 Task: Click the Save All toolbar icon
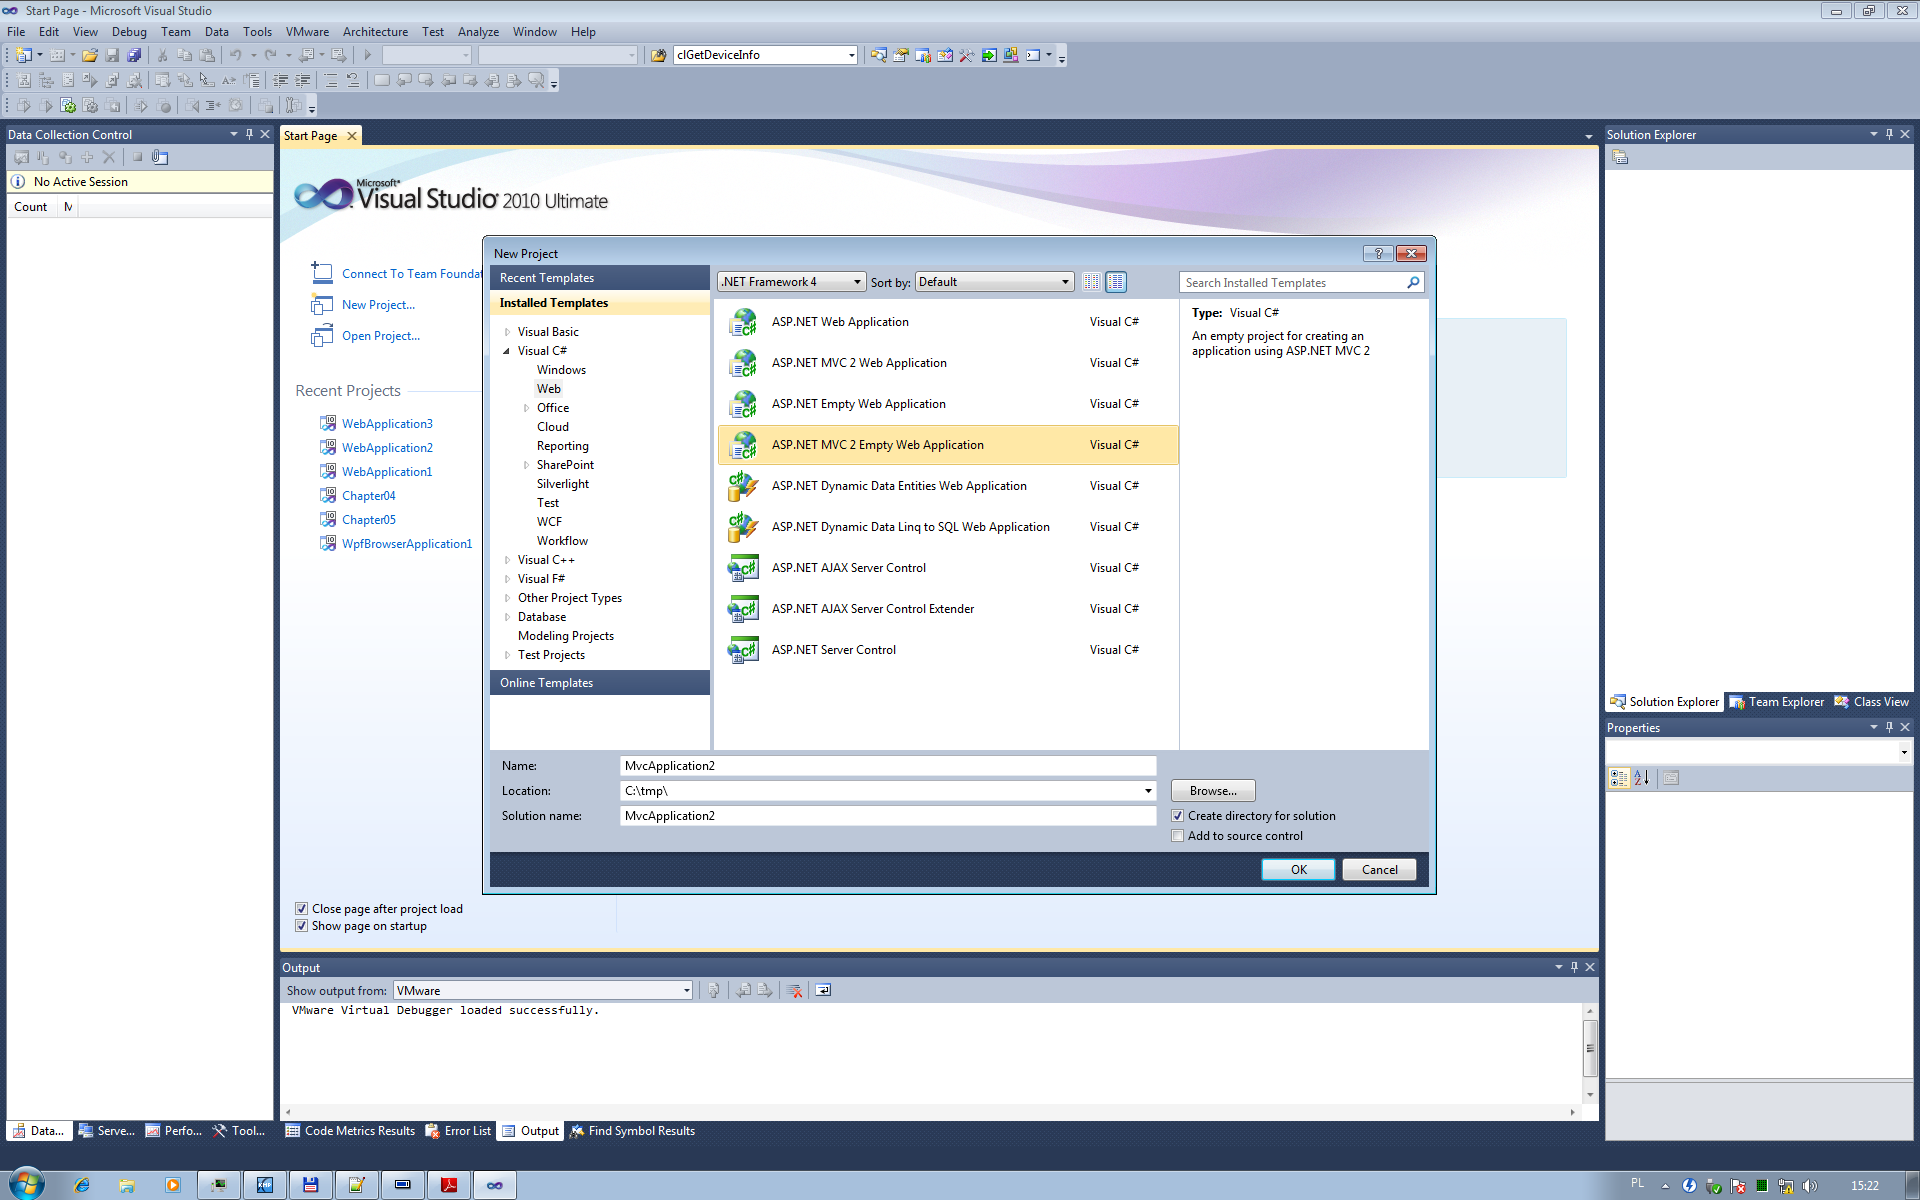(134, 55)
